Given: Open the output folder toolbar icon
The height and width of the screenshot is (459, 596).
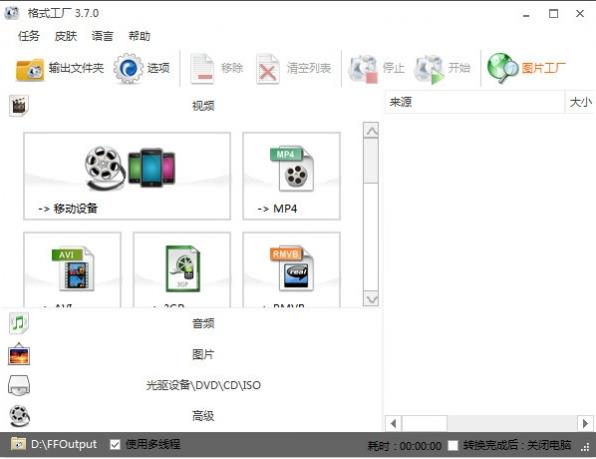Looking at the screenshot, I should [x=30, y=70].
